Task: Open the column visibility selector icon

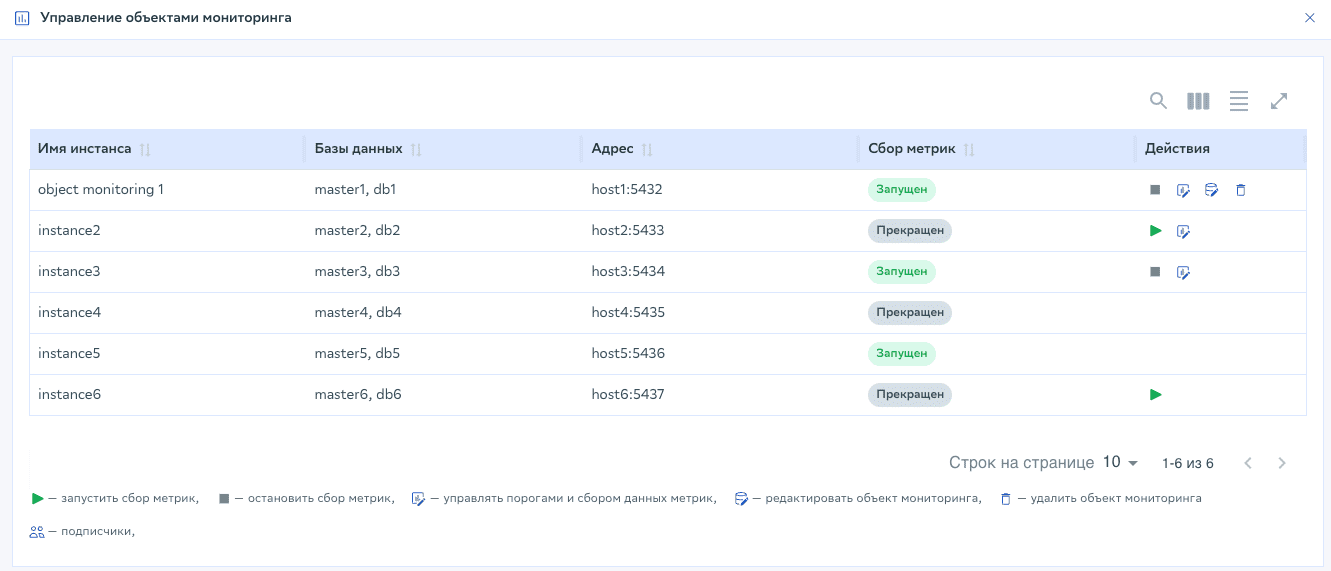Action: click(1198, 100)
